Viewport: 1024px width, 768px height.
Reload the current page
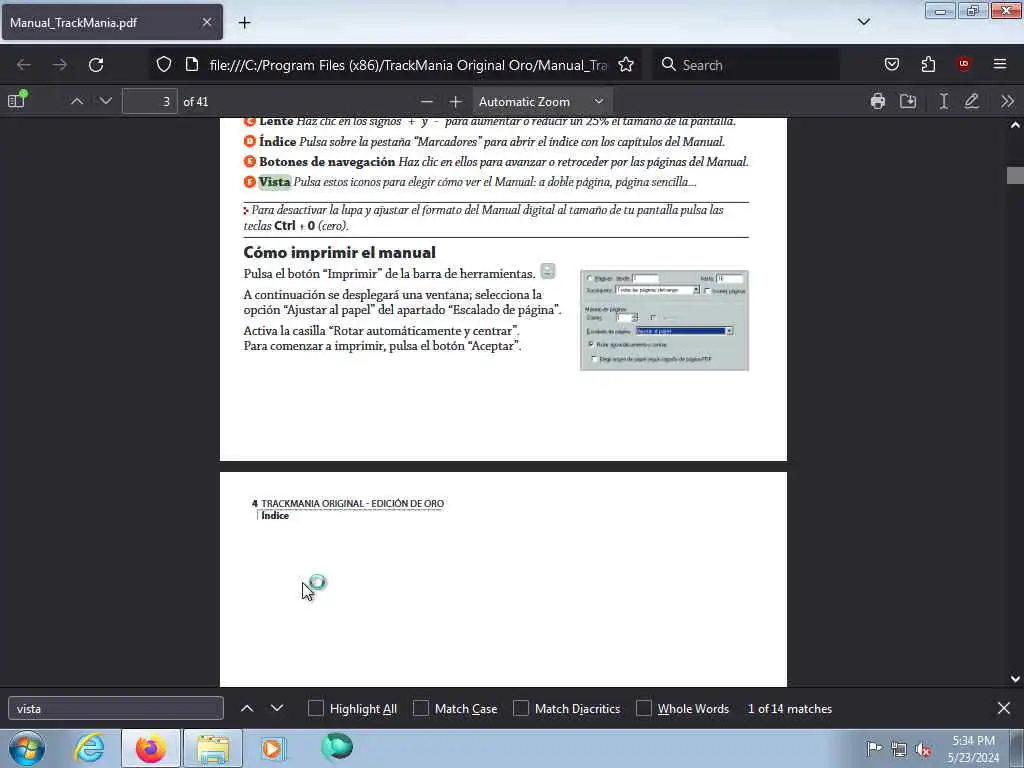tap(96, 65)
